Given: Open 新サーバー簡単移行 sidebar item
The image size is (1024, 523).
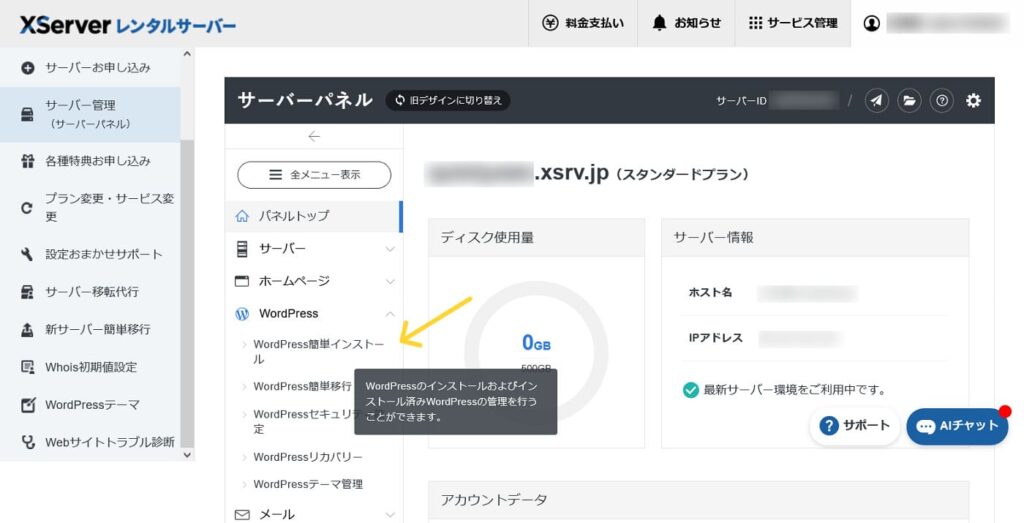Looking at the screenshot, I should [90, 329].
